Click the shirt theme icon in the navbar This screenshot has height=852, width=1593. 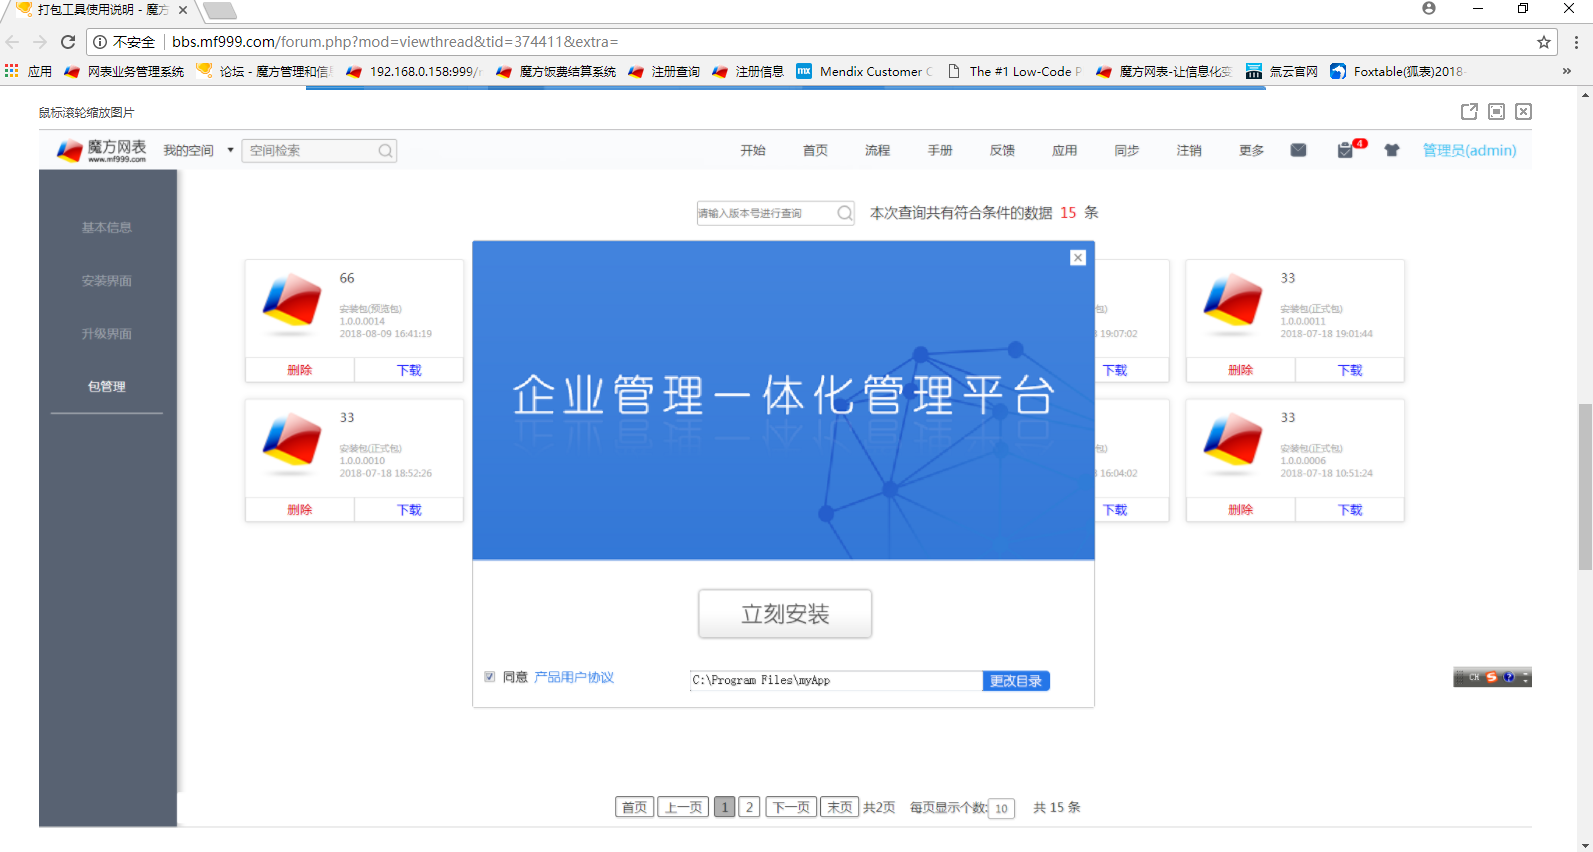[x=1391, y=150]
